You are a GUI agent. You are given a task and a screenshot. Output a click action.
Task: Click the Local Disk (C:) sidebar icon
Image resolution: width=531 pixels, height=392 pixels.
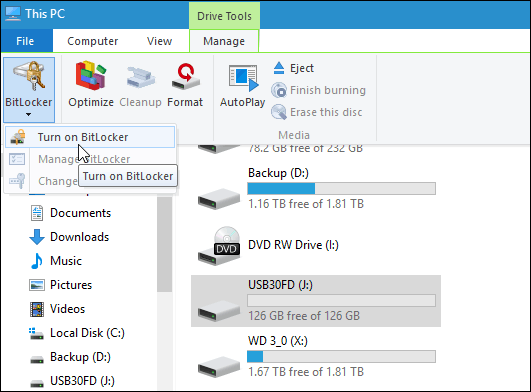[x=36, y=333]
